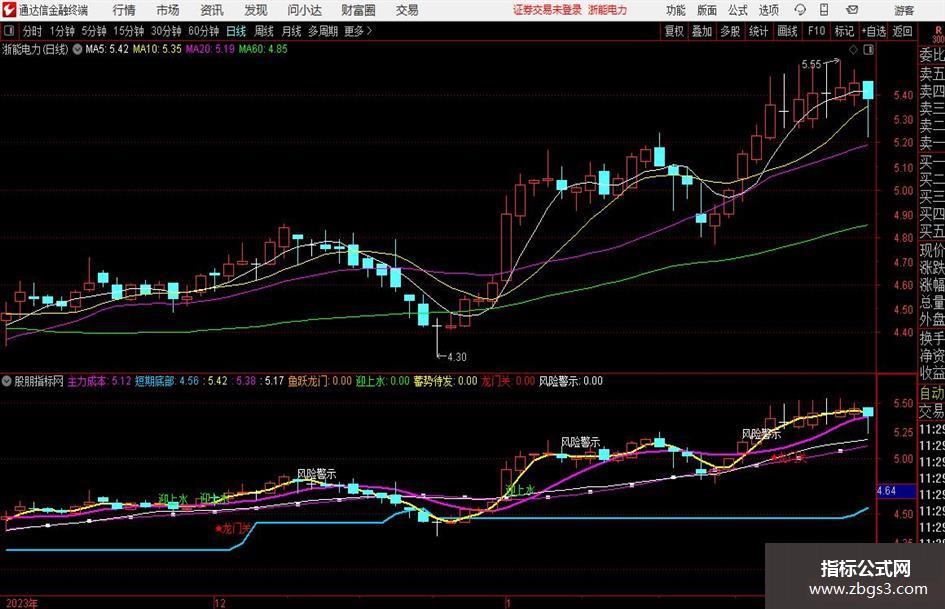This screenshot has width=945, height=609.
Task: Click the 标记 mark toolbar button
Action: (844, 31)
